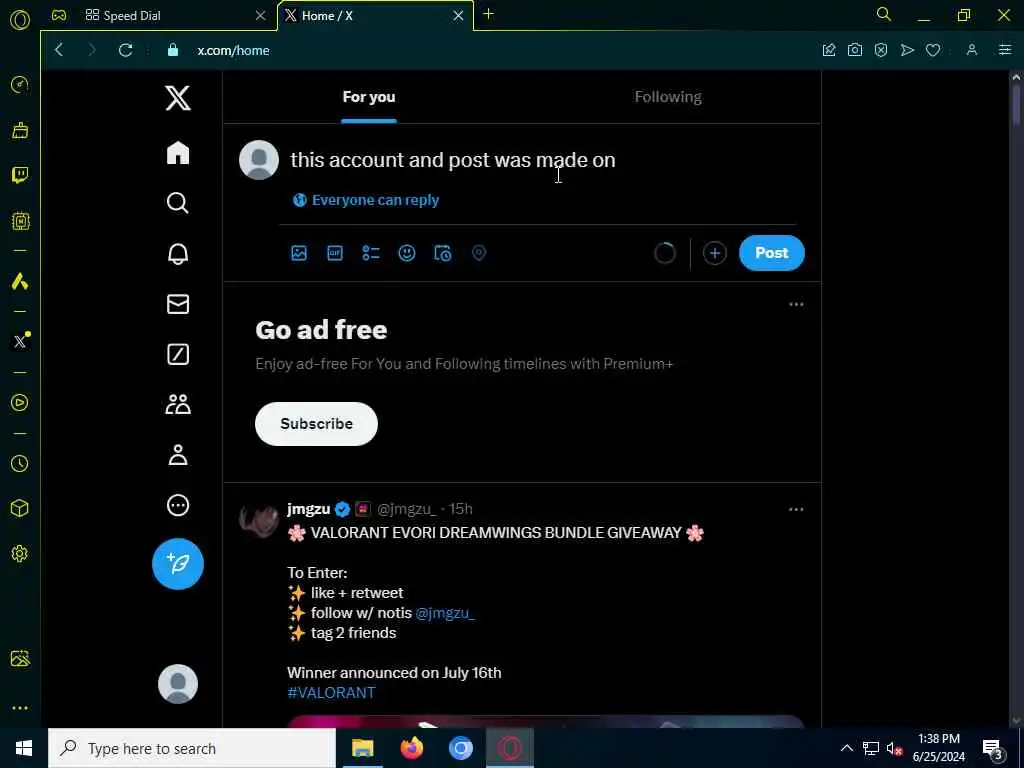This screenshot has height=768, width=1024.
Task: Open More circle menu in X sidebar
Action: 178,505
